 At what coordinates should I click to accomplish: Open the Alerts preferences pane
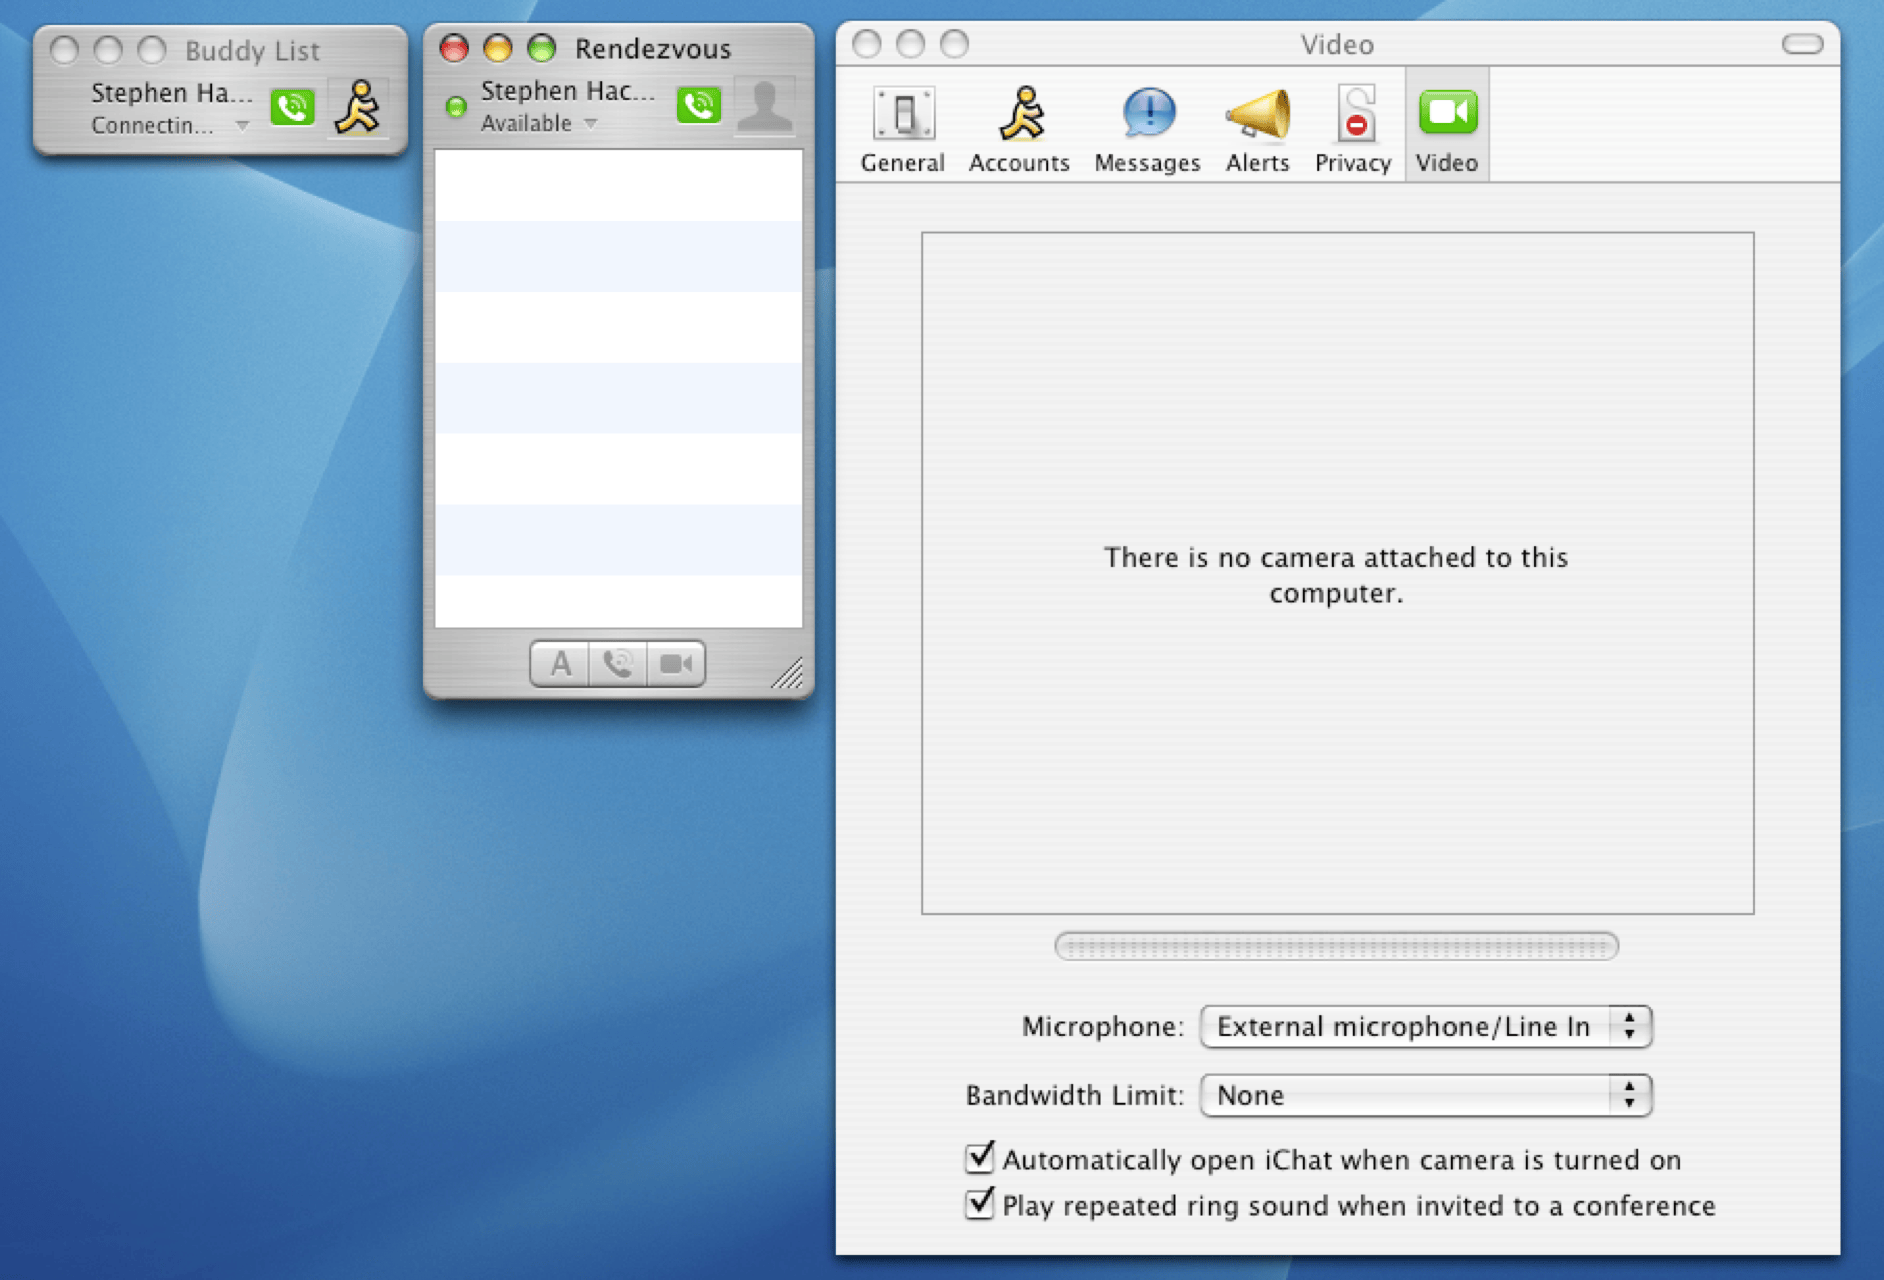tap(1257, 128)
